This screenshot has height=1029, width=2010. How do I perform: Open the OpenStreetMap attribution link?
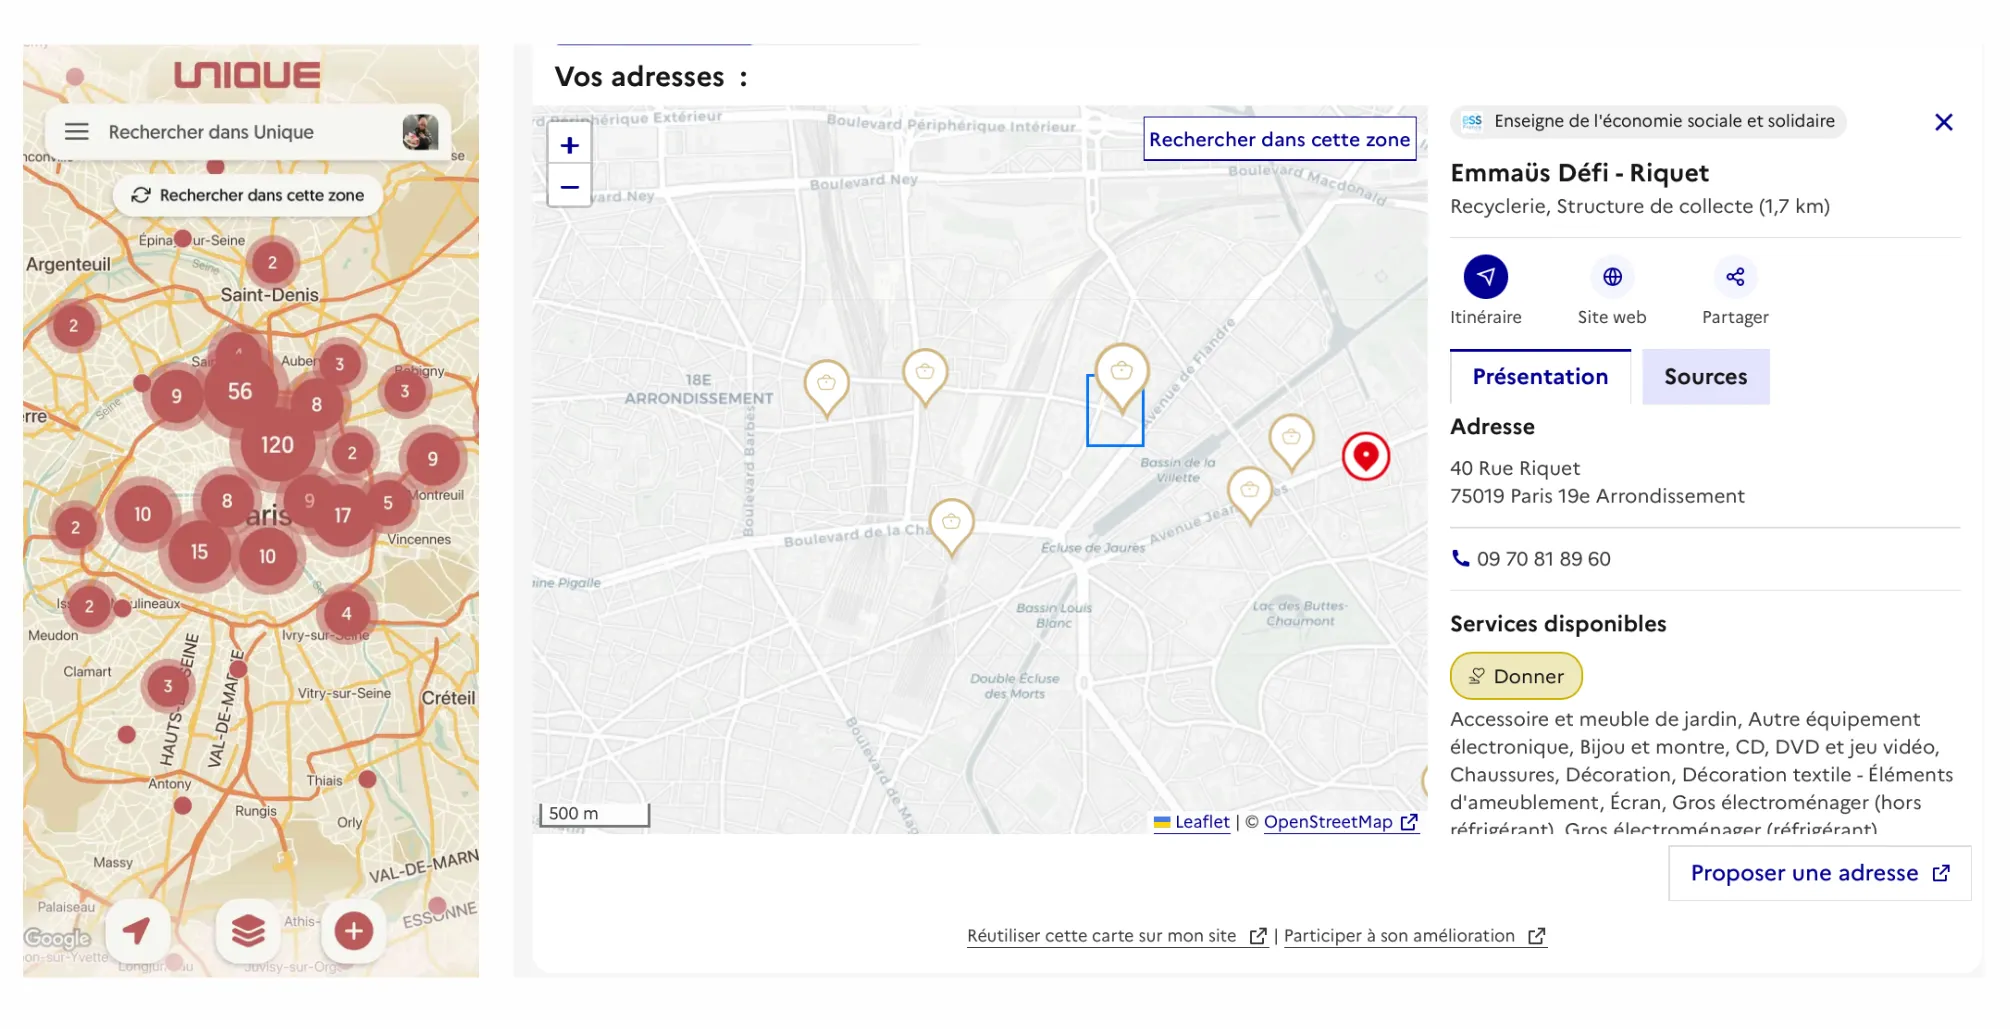[1341, 822]
